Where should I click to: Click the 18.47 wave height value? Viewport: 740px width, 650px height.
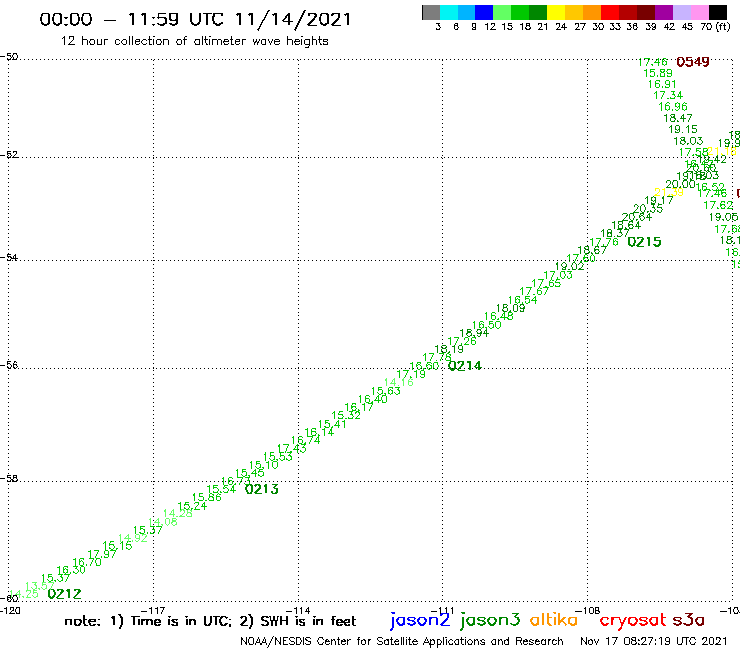click(x=678, y=118)
